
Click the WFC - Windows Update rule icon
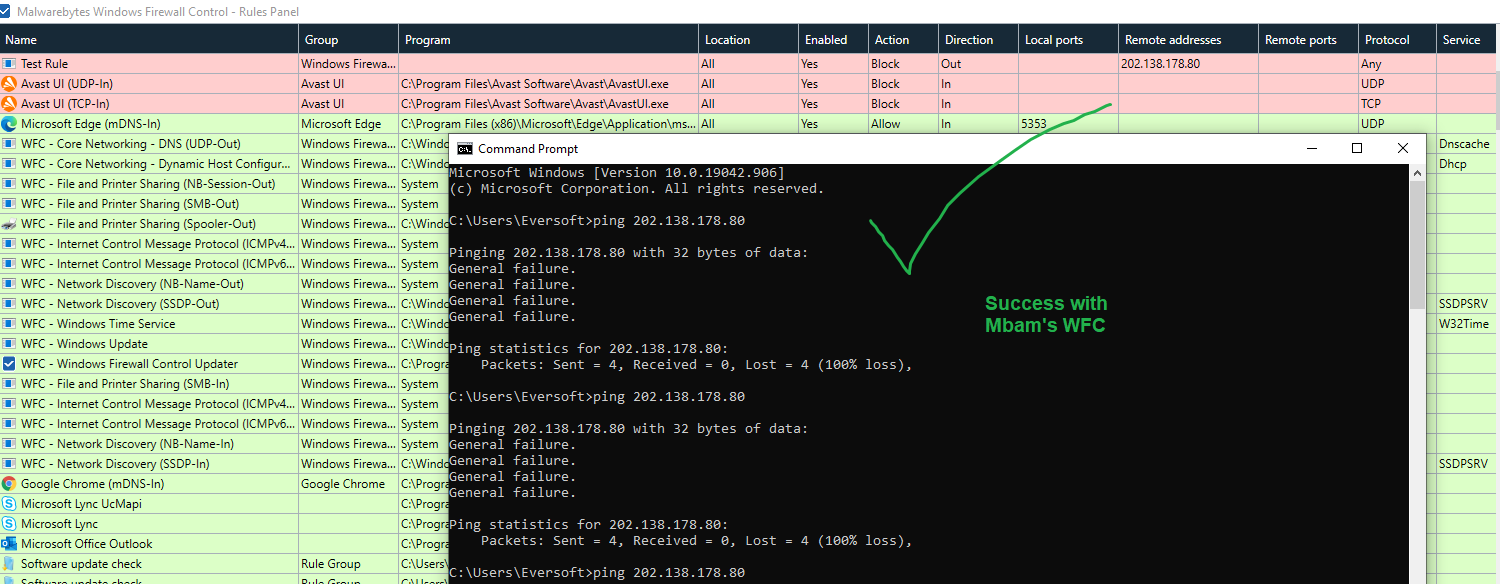tap(9, 344)
